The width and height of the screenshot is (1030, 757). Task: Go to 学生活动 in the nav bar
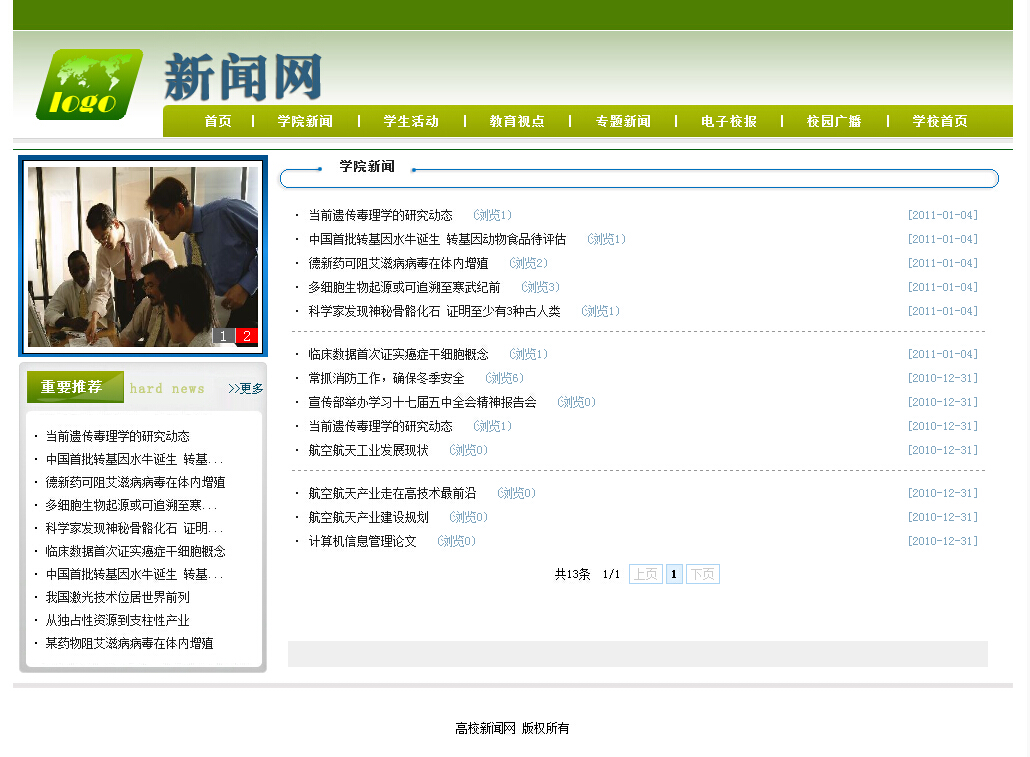coord(411,122)
